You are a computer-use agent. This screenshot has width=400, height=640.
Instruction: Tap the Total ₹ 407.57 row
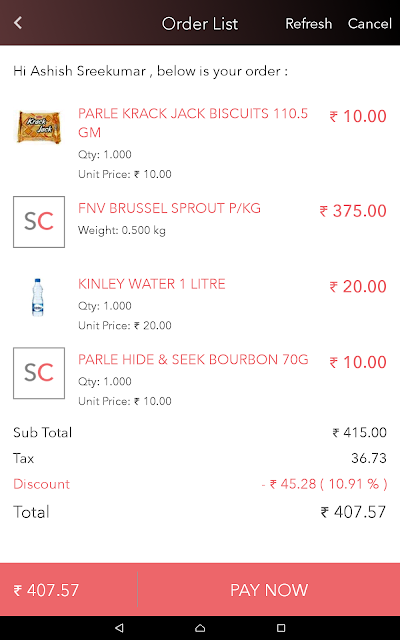tap(200, 512)
